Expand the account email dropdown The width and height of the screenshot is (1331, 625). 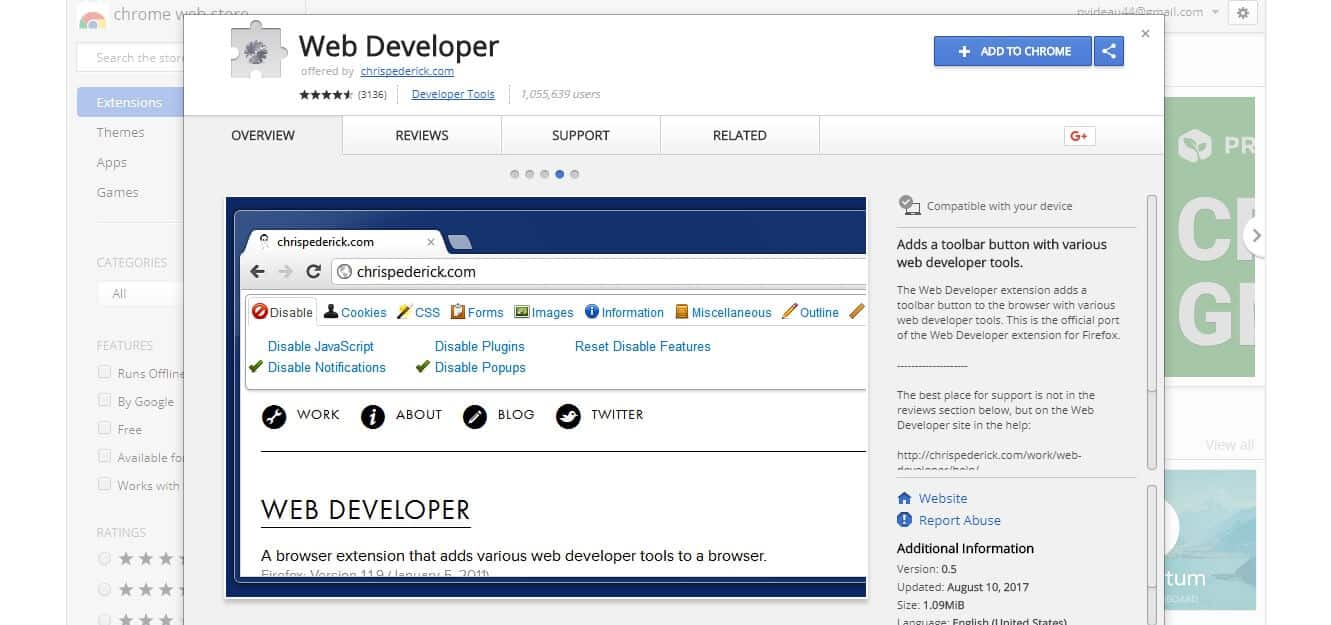[x=1215, y=13]
